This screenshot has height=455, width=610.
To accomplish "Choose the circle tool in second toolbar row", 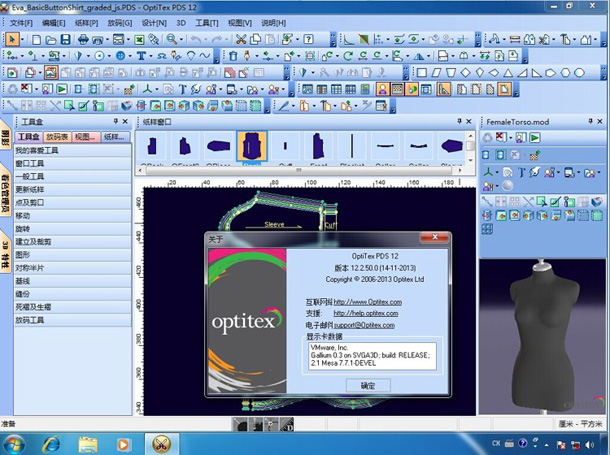I will pyautogui.click(x=99, y=56).
